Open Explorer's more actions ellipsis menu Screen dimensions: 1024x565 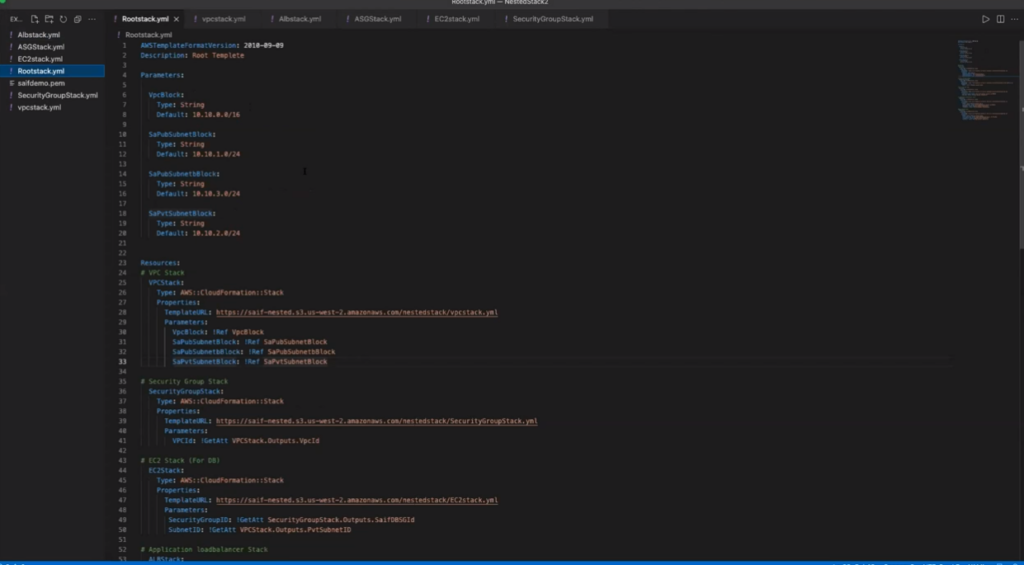point(92,19)
